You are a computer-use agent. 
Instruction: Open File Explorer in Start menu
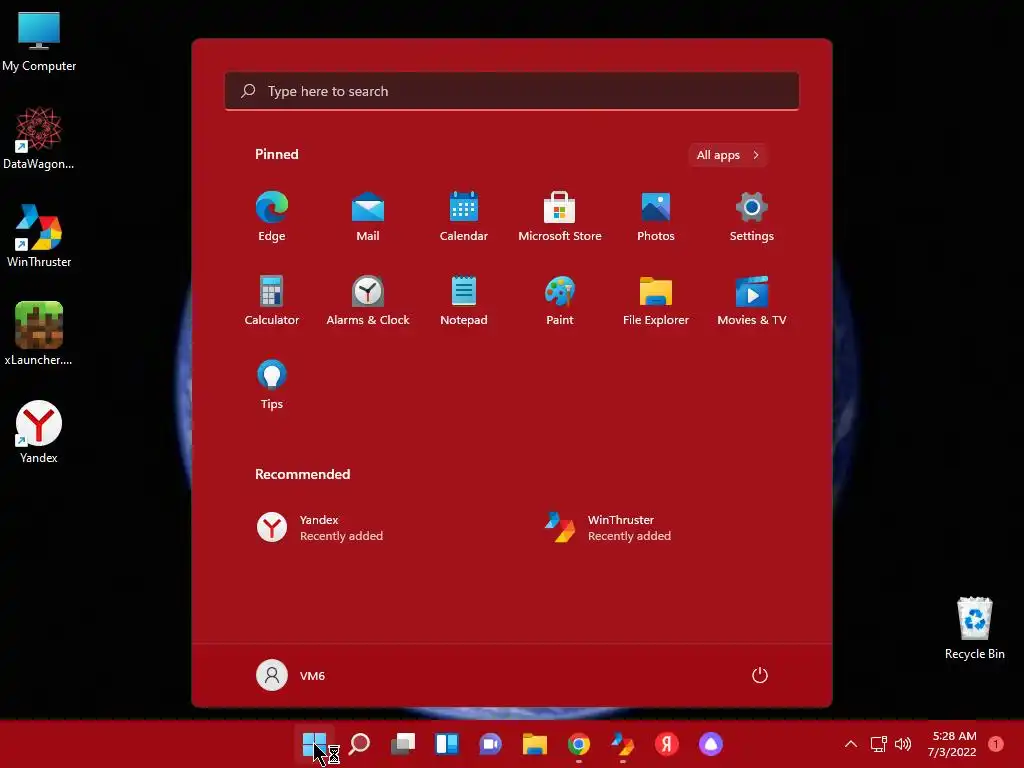pos(656,300)
